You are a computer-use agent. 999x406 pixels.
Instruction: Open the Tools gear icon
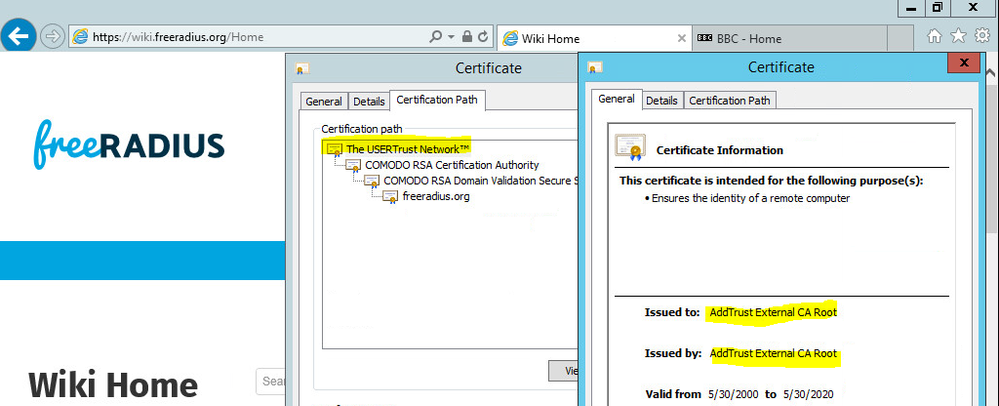point(981,36)
